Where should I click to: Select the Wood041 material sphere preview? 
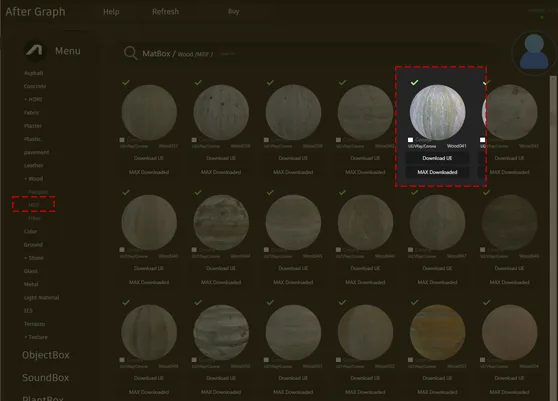tap(437, 112)
